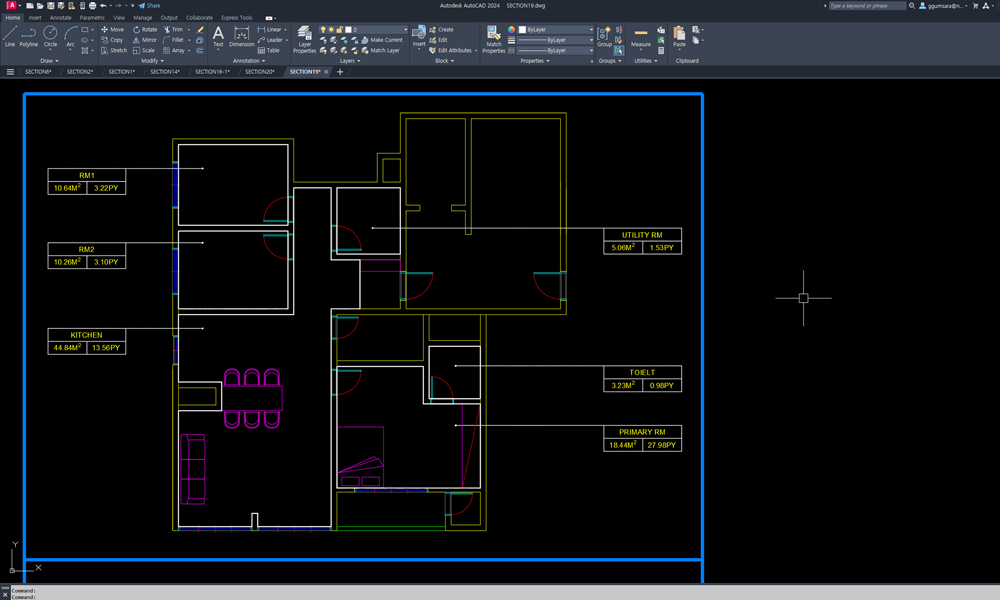Click the Insert block button

coord(419,36)
